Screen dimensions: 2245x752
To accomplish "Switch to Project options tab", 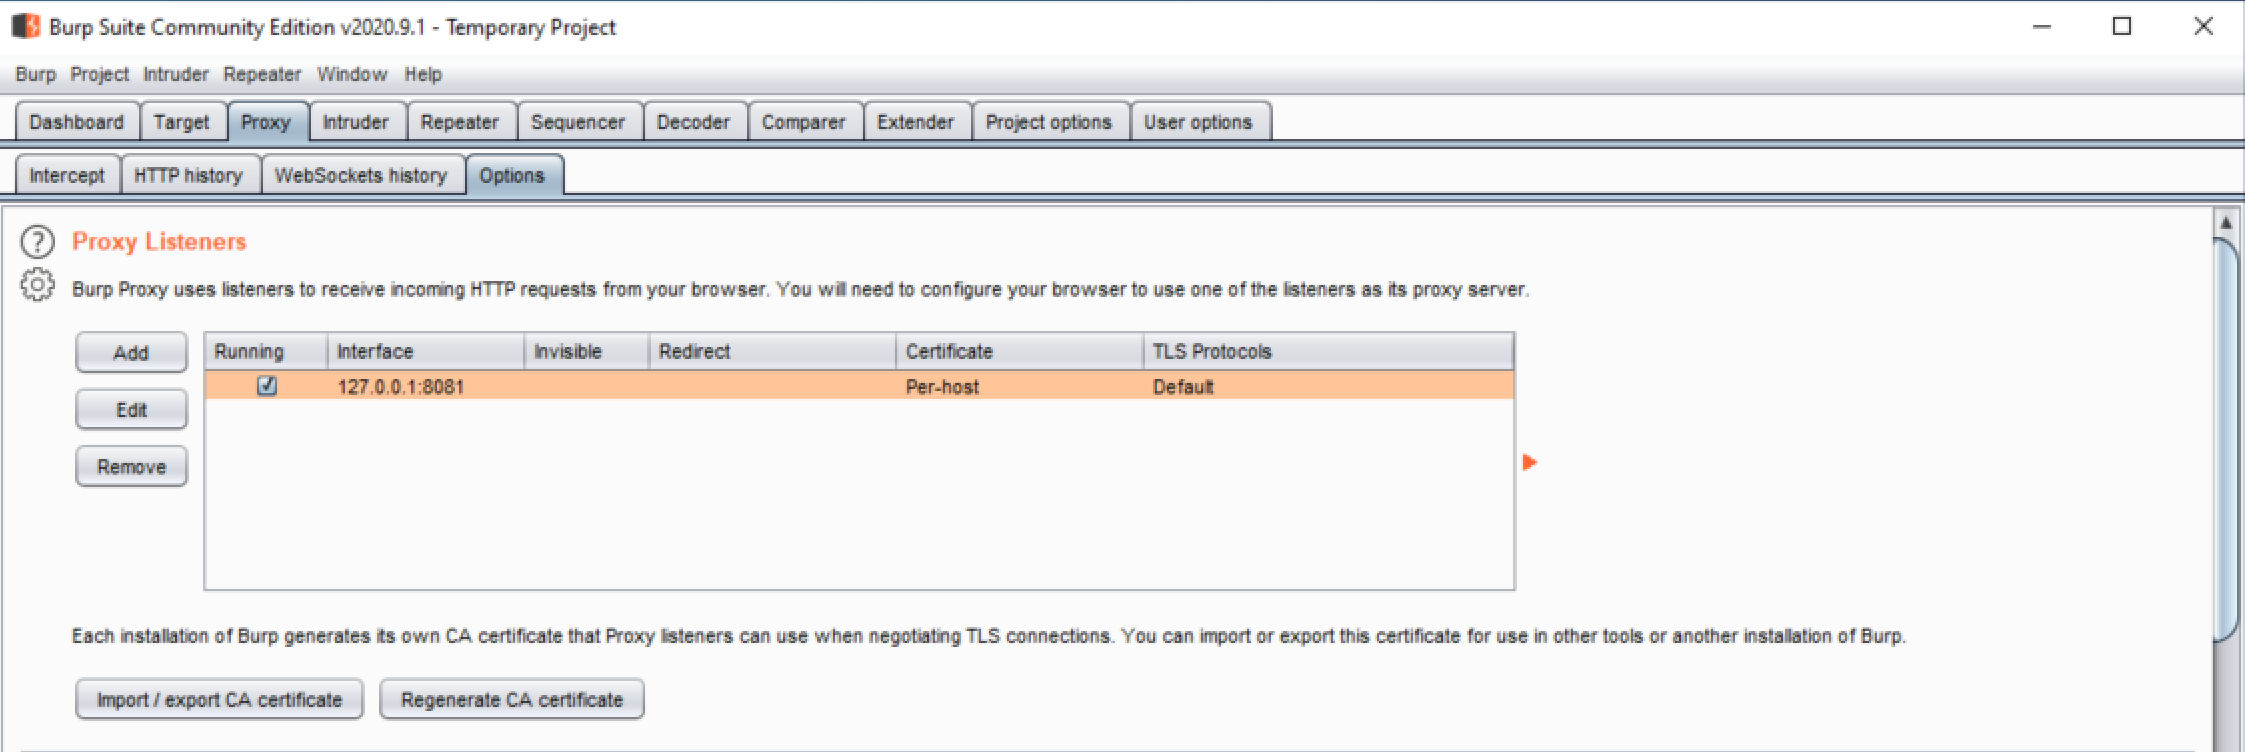I will click(x=1049, y=122).
